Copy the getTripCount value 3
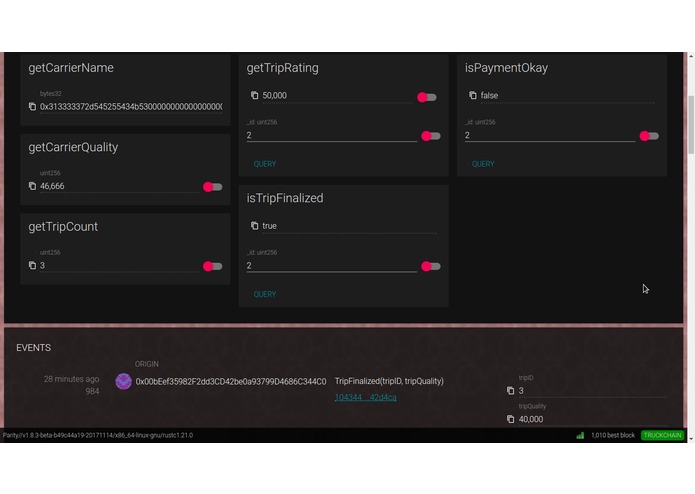Viewport: 695px width, 494px height. [x=32, y=265]
